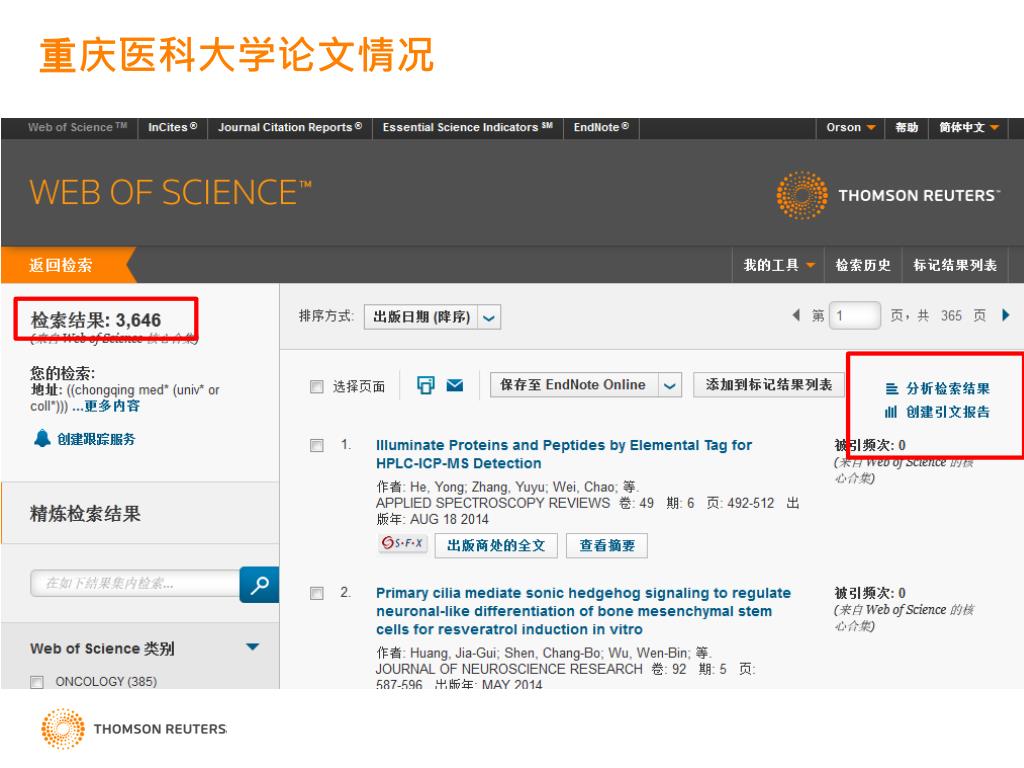Switch to the InCites tab

tap(172, 127)
